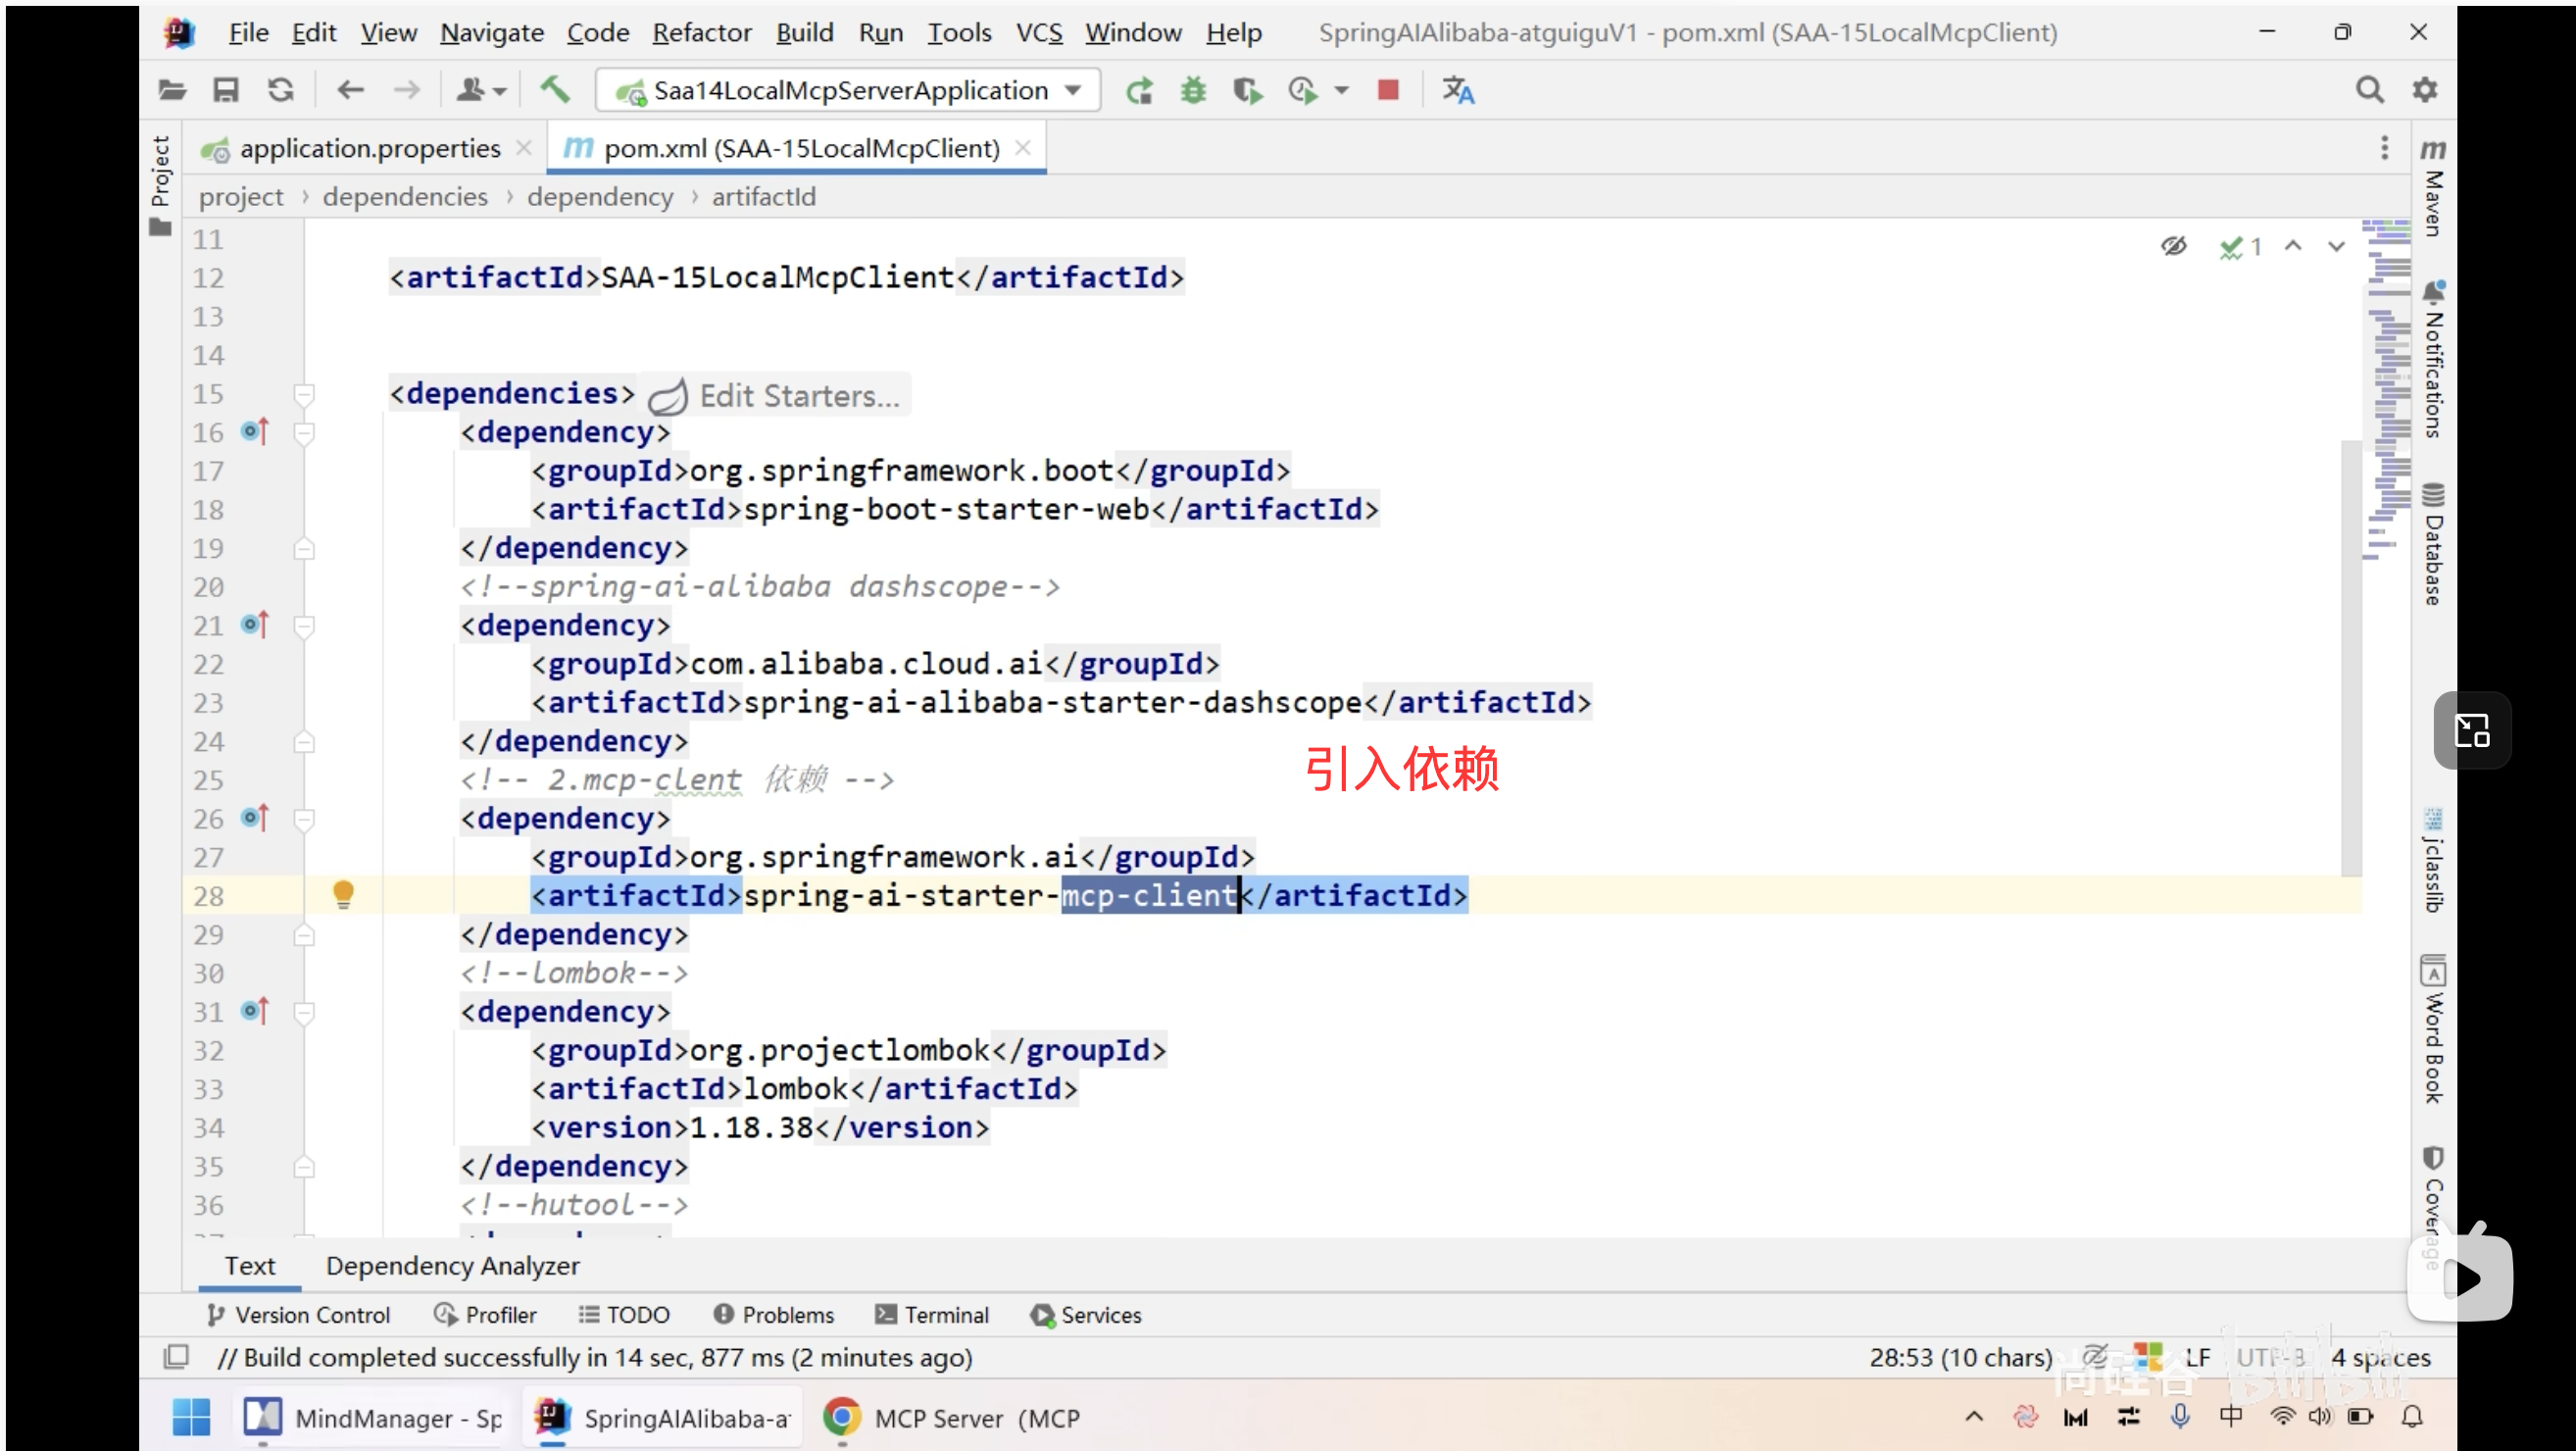Open the Dependency Analyzer tab

point(452,1265)
